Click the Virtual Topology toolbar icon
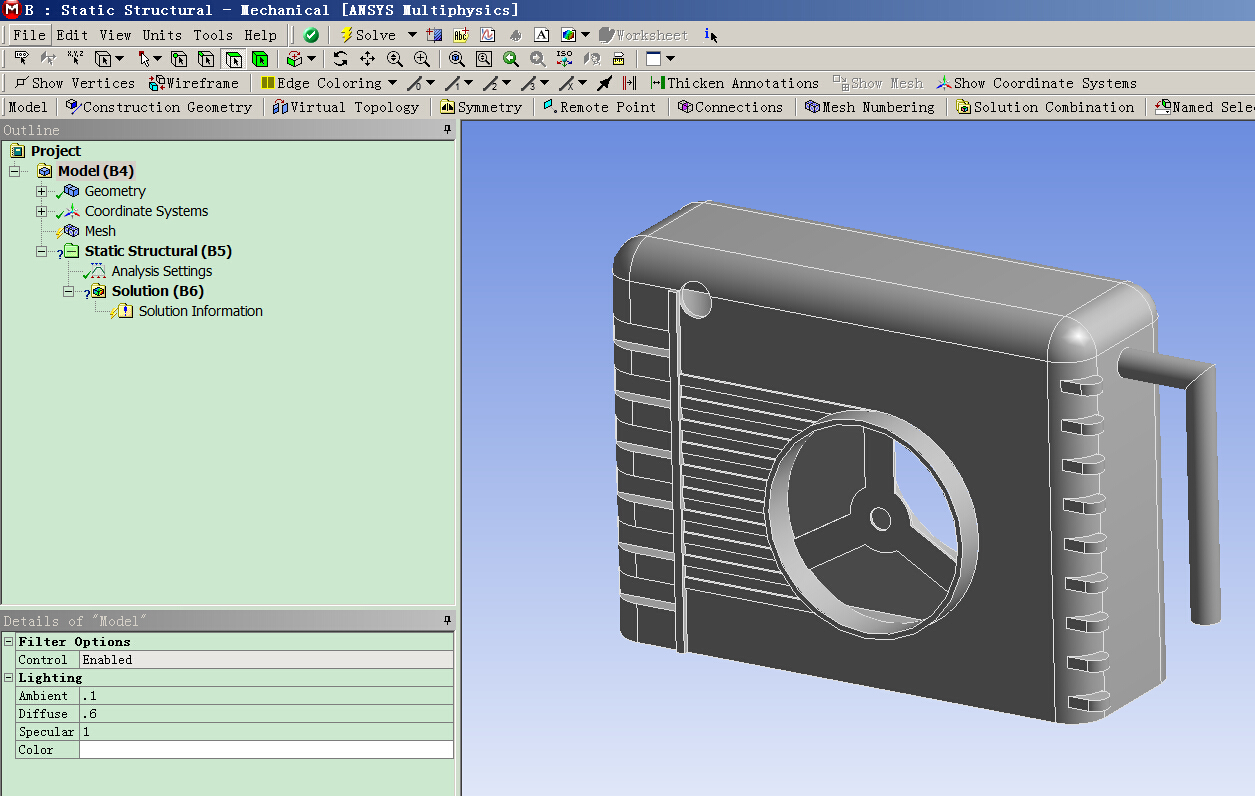Screen dimensions: 1255x796 (345, 107)
